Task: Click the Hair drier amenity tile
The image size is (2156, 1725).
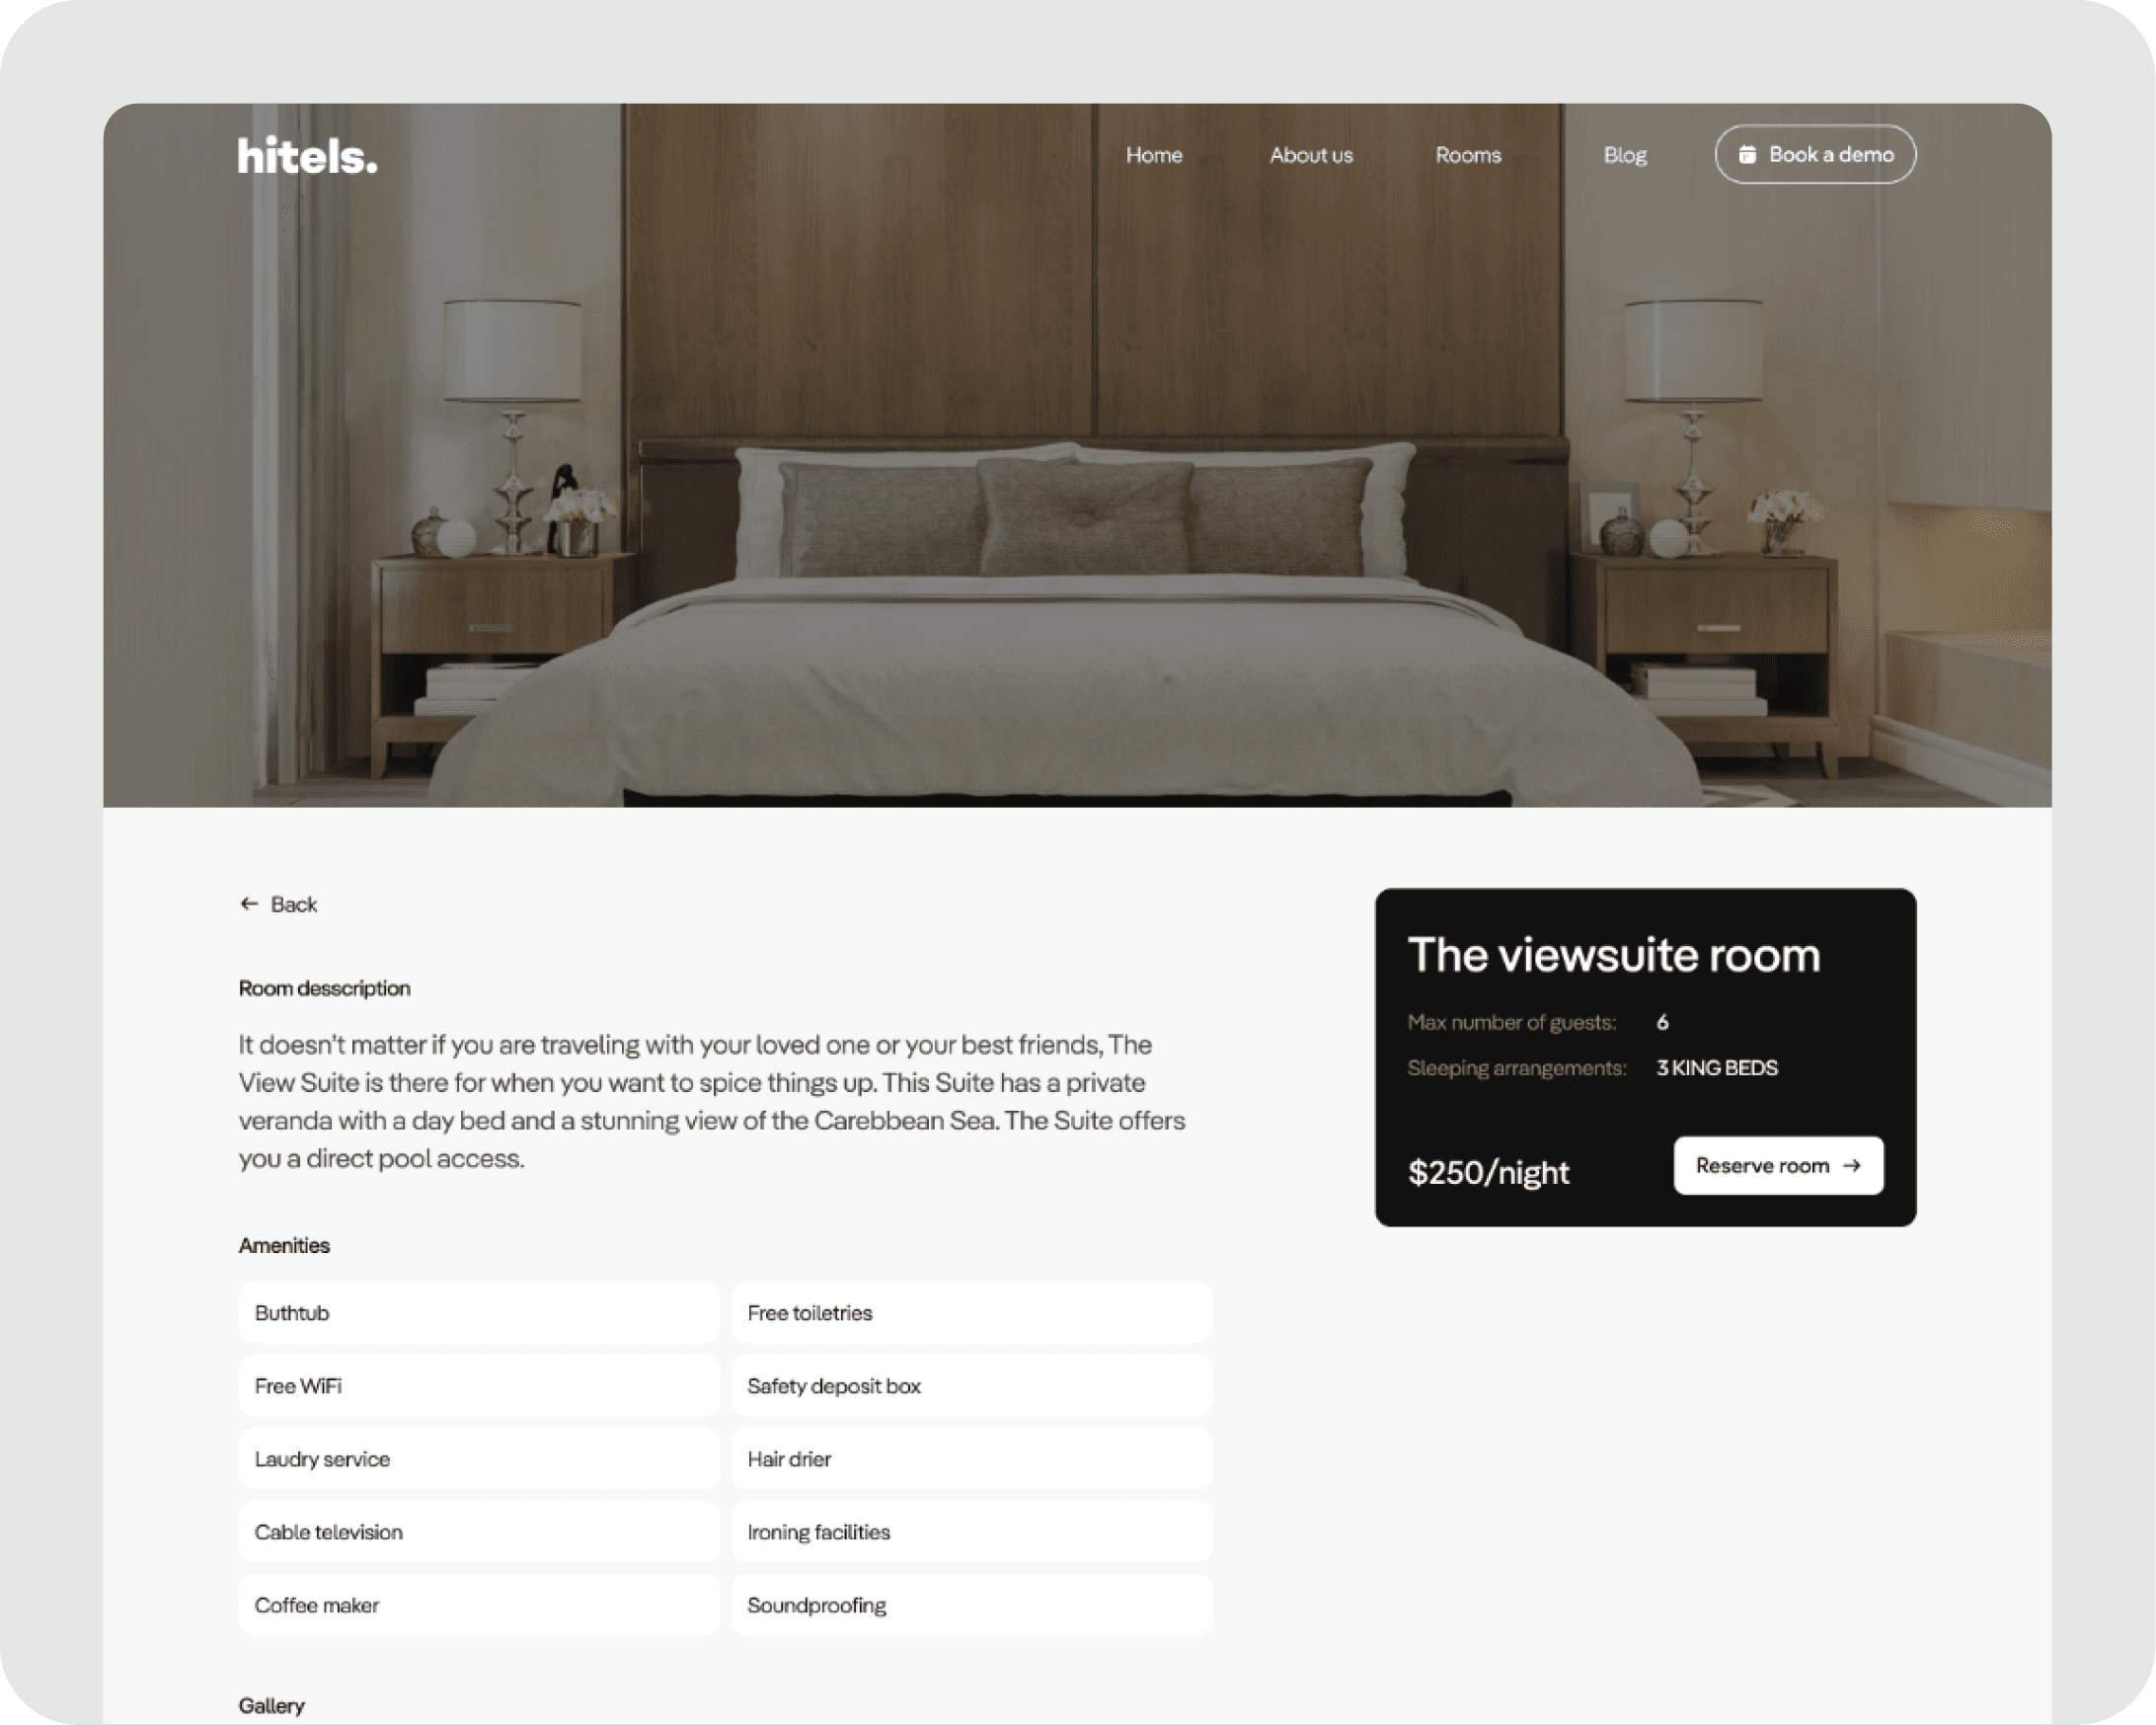Action: coord(971,1459)
